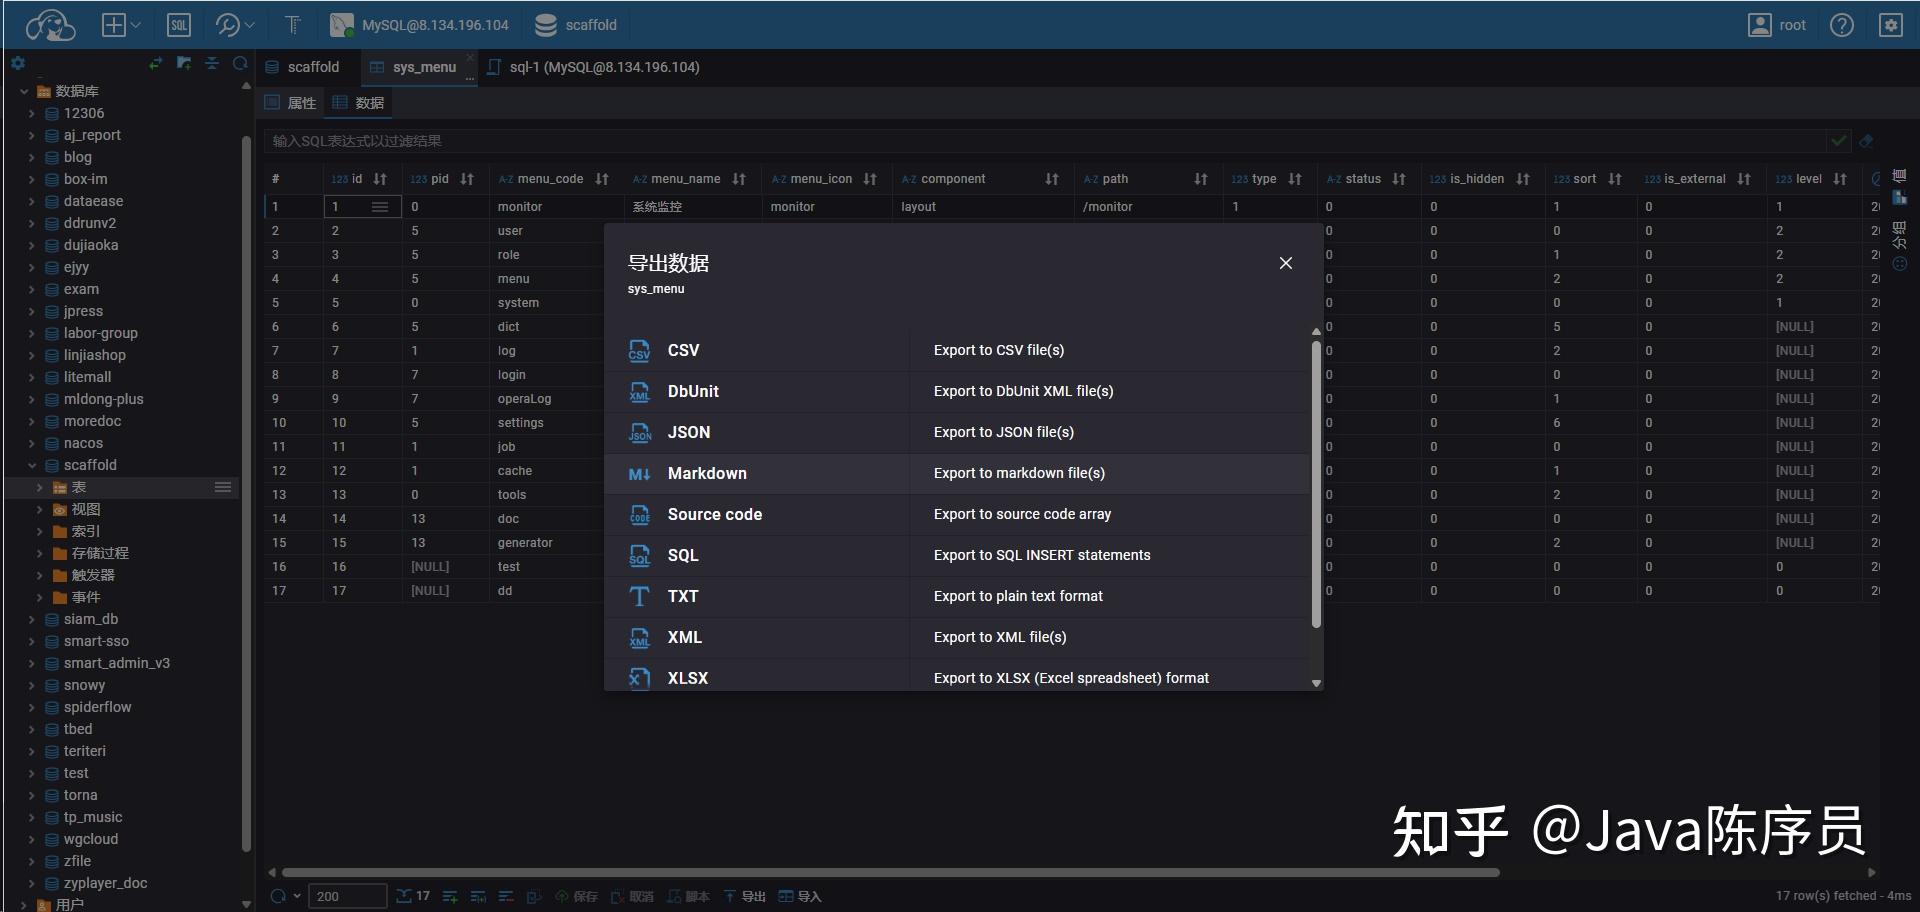Clear the filter with the eraser icon

pos(1866,141)
